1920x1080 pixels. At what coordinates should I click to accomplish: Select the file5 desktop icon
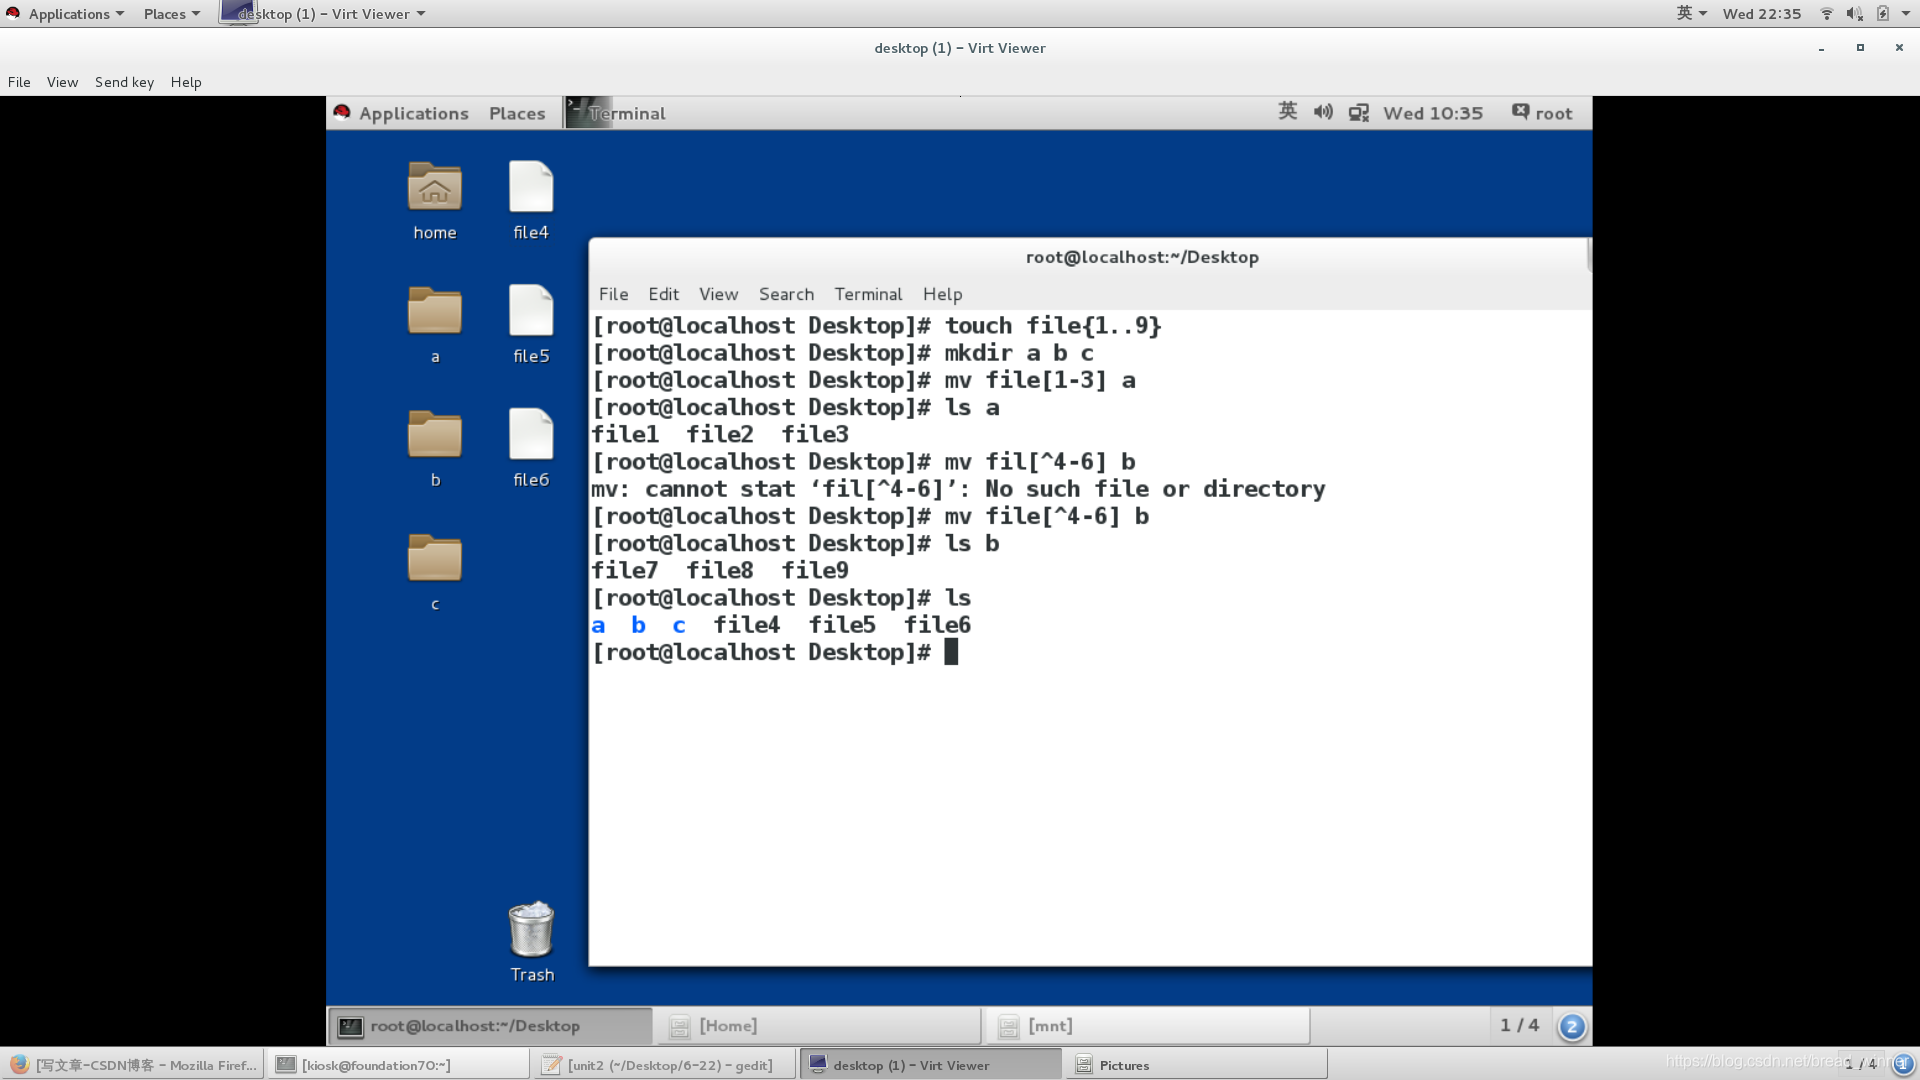click(531, 311)
